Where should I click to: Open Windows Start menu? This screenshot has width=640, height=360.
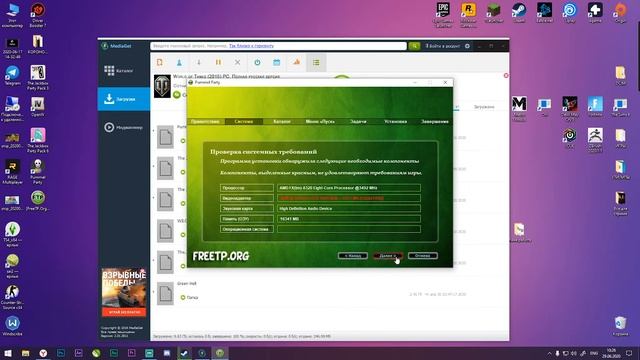point(8,353)
